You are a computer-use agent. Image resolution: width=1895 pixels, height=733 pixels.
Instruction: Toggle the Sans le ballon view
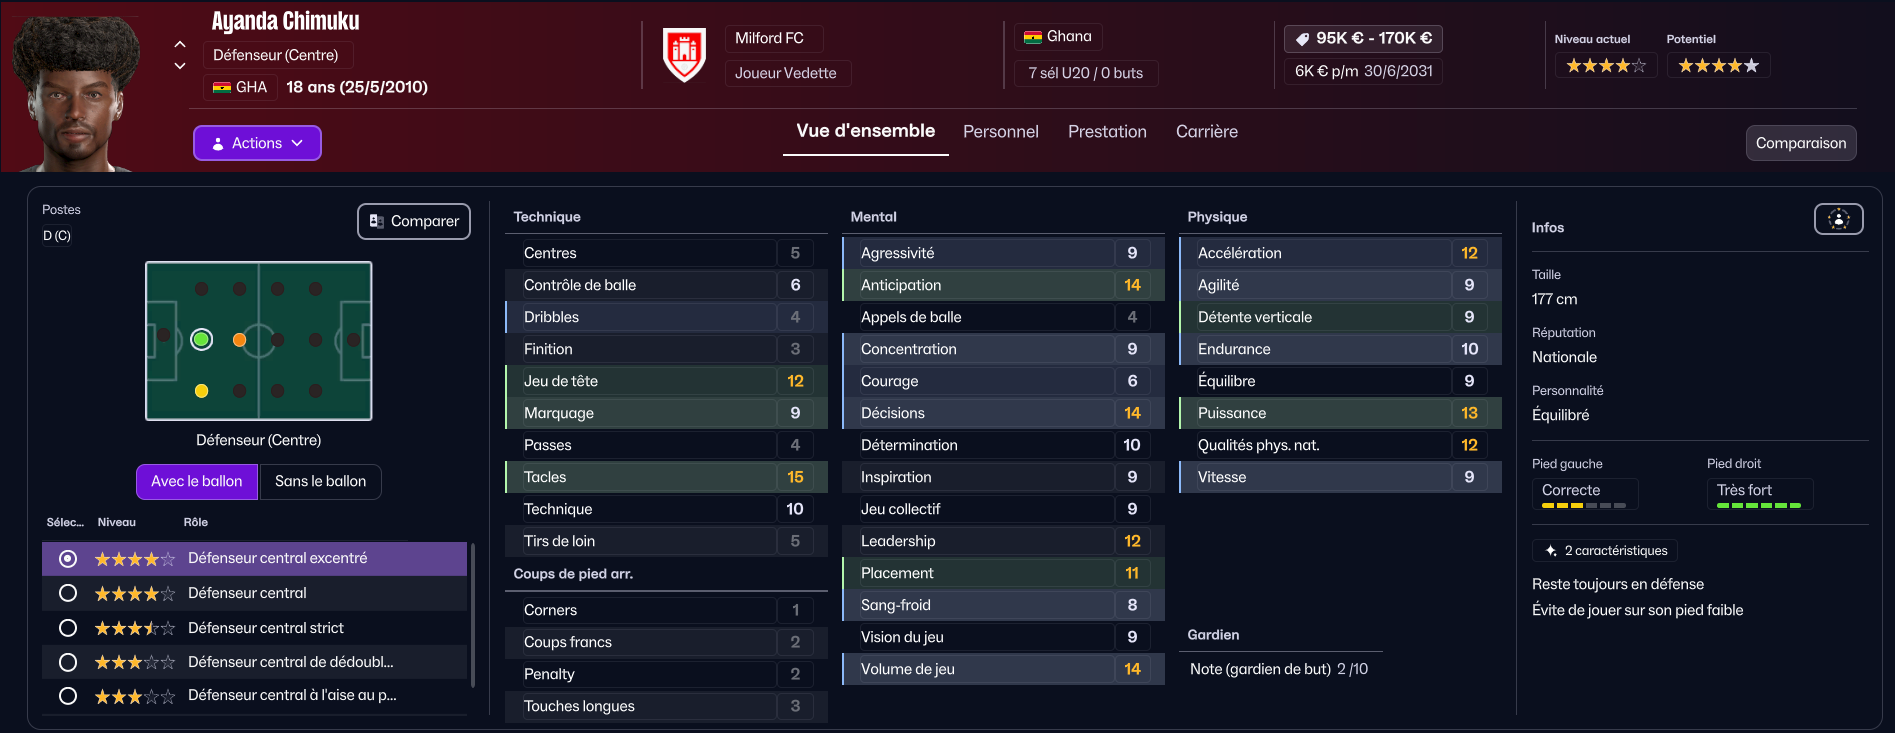[321, 481]
